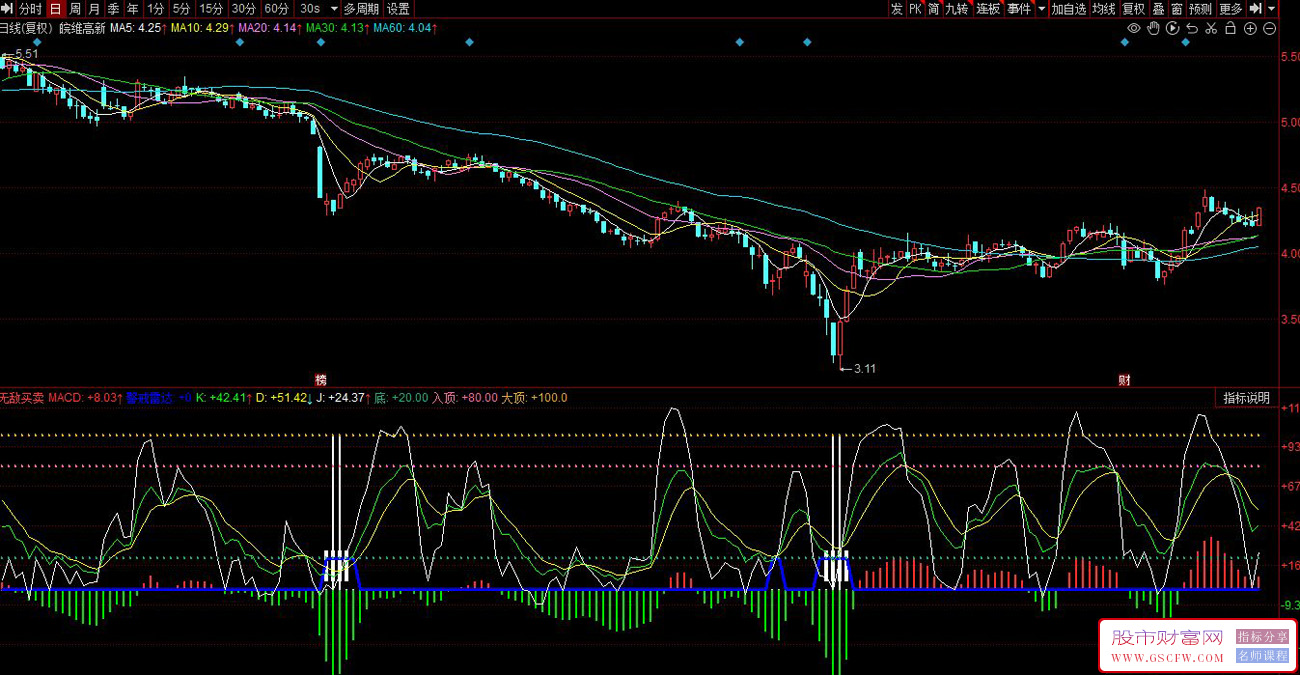This screenshot has height=675, width=1300.
Task: Select the scissors cut tool icon
Action: click(x=1211, y=28)
